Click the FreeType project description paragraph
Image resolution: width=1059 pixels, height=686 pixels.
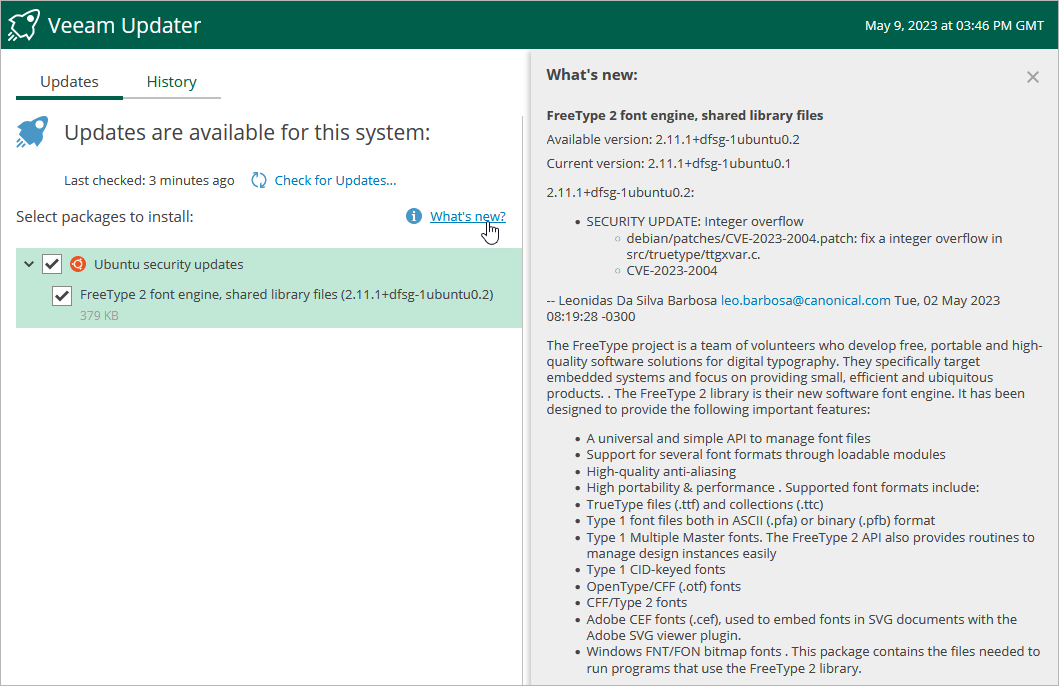794,377
